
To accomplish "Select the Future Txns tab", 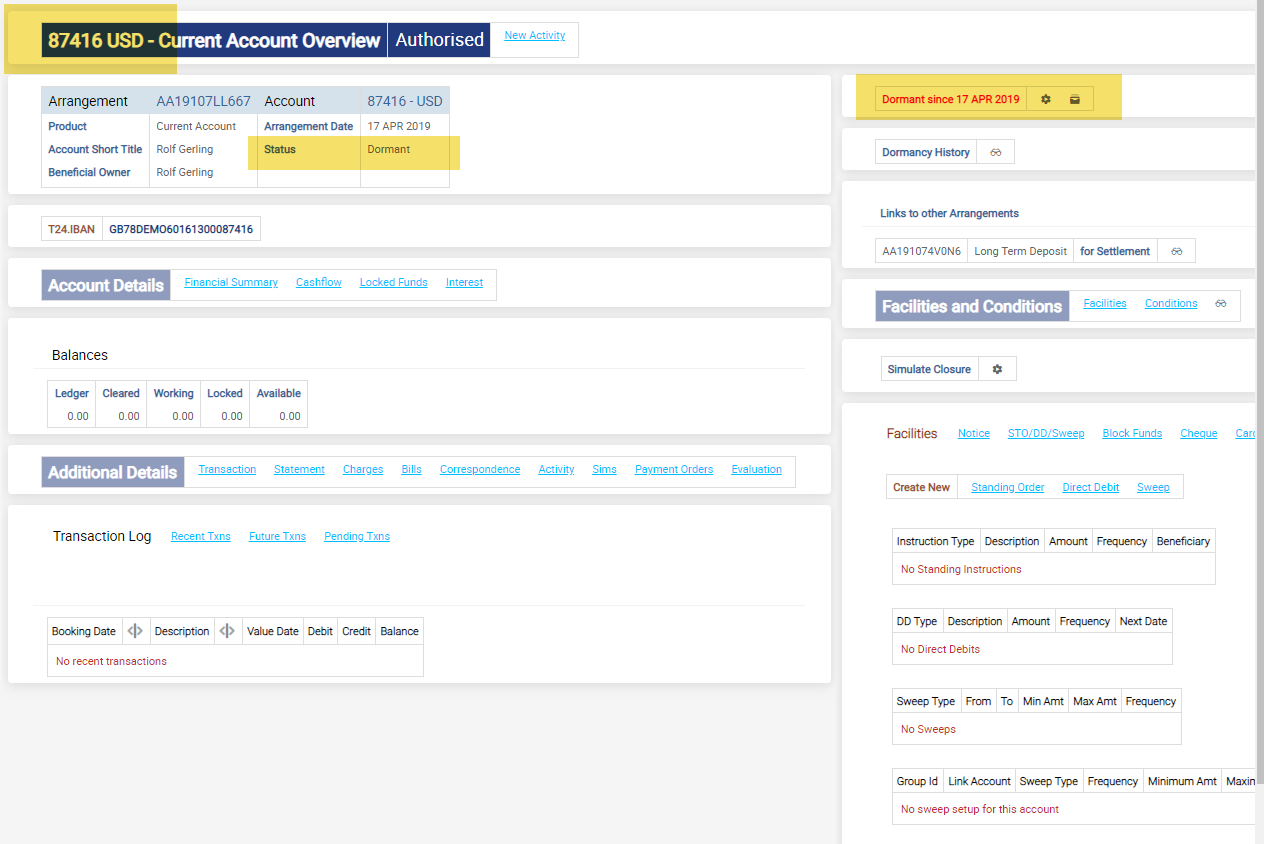I will click(x=277, y=537).
